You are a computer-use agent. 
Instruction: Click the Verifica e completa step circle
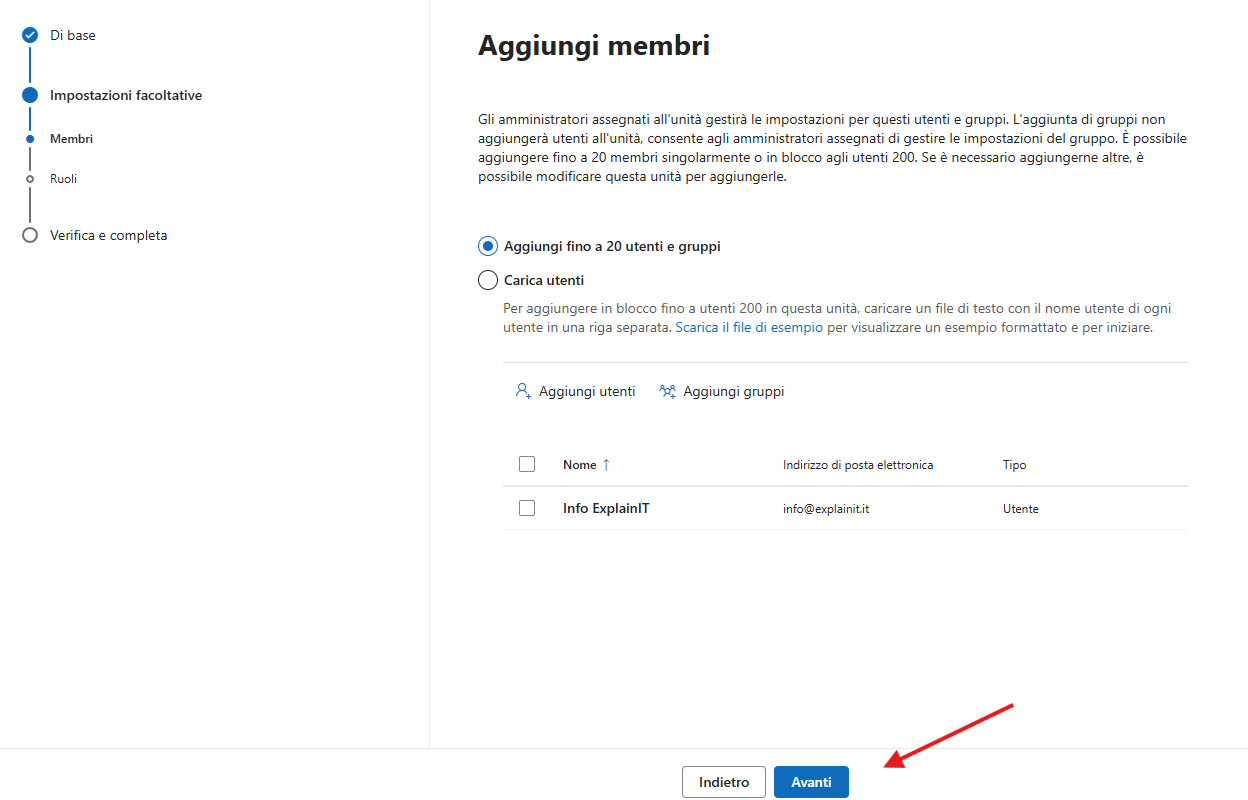tap(30, 235)
